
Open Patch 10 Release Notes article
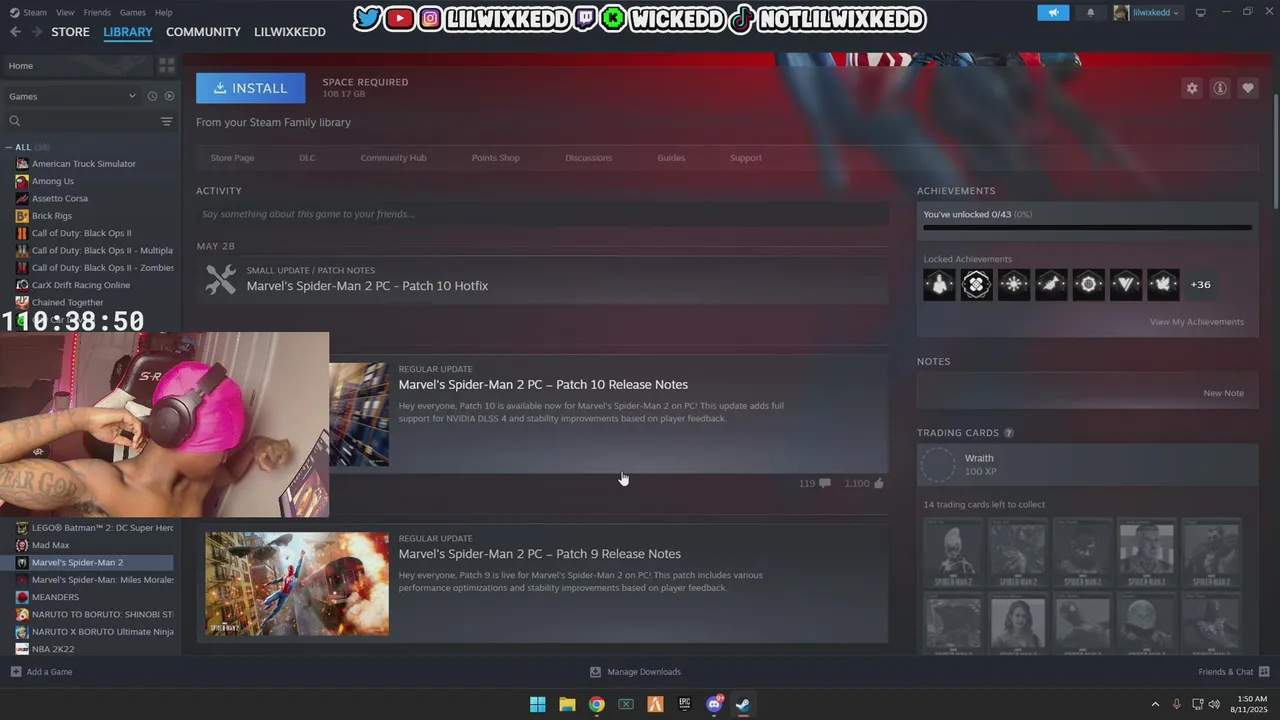point(543,385)
